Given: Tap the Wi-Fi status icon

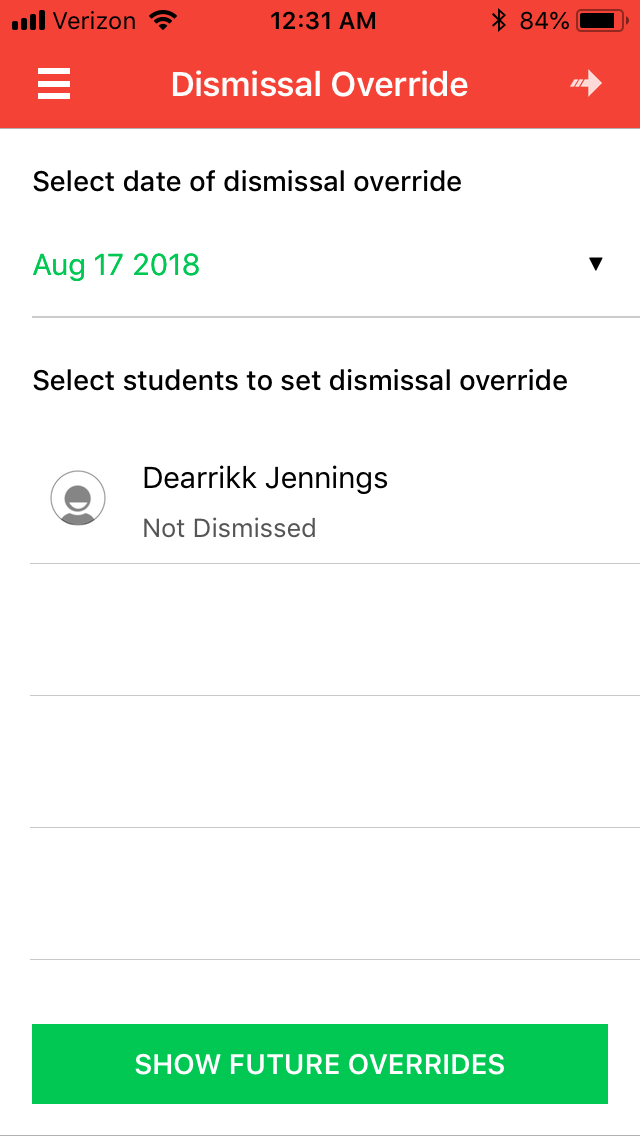Looking at the screenshot, I should click(161, 20).
